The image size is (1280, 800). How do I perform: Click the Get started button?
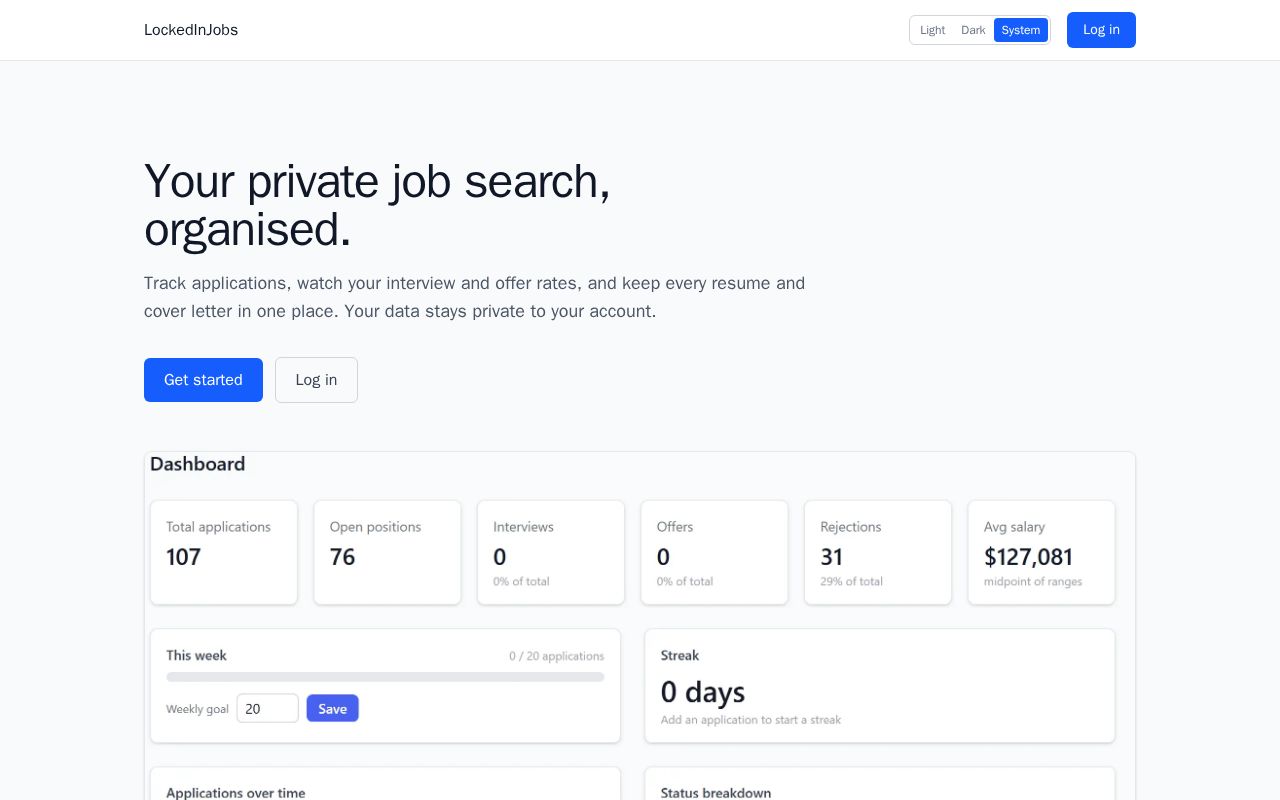coord(203,380)
